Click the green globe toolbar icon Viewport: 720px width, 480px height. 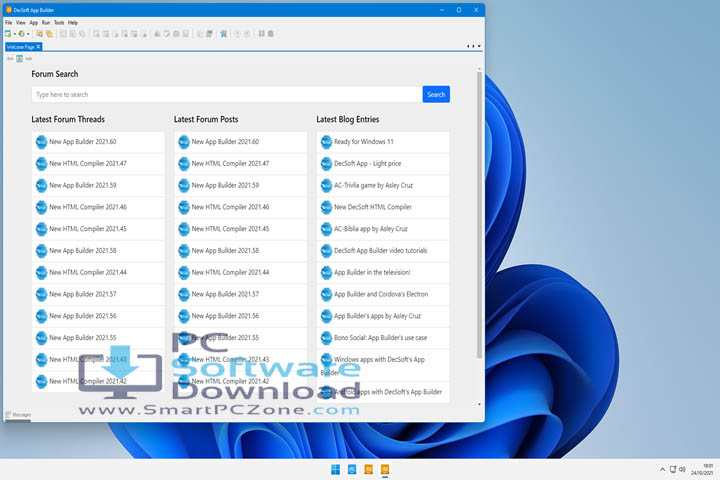click(21, 34)
